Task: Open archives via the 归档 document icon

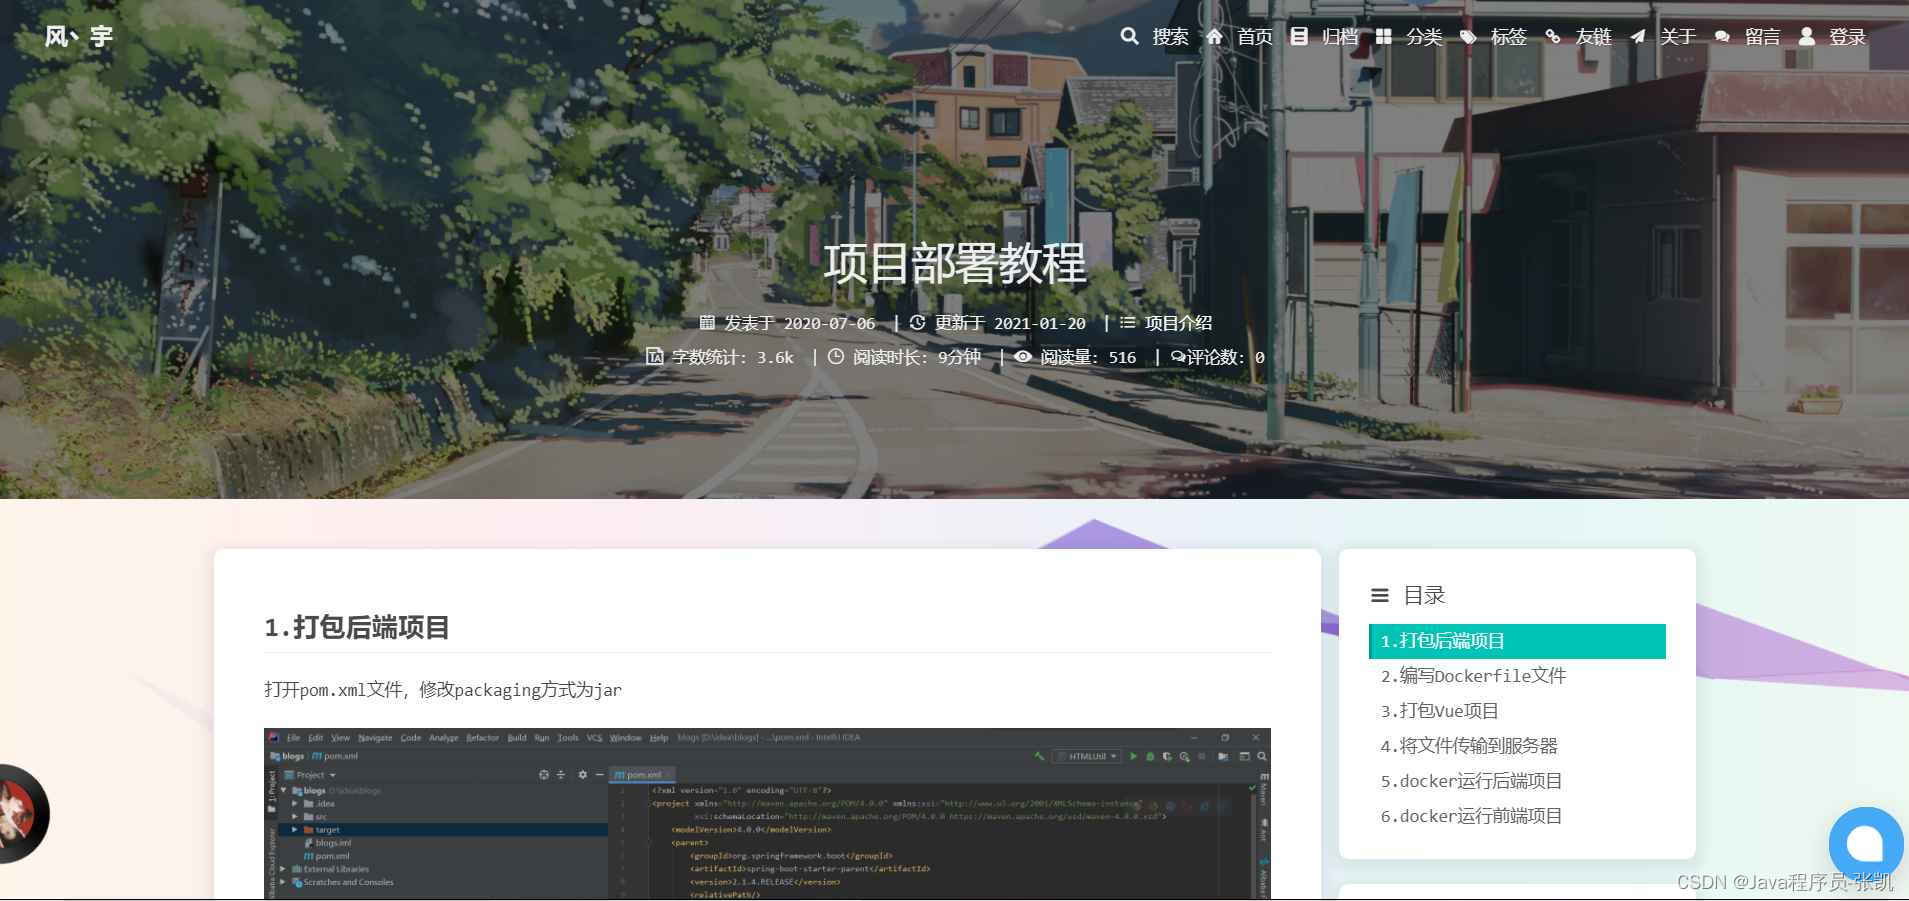Action: [x=1298, y=36]
